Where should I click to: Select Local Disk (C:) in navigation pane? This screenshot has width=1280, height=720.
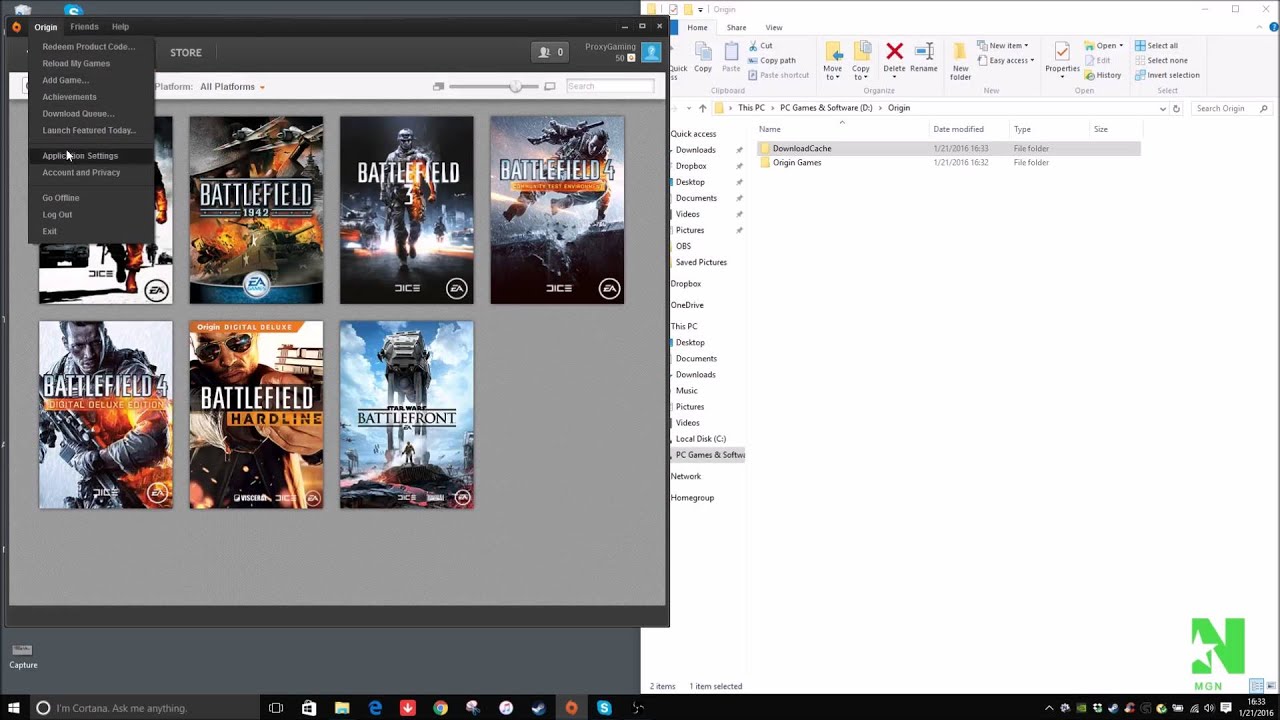pyautogui.click(x=701, y=439)
